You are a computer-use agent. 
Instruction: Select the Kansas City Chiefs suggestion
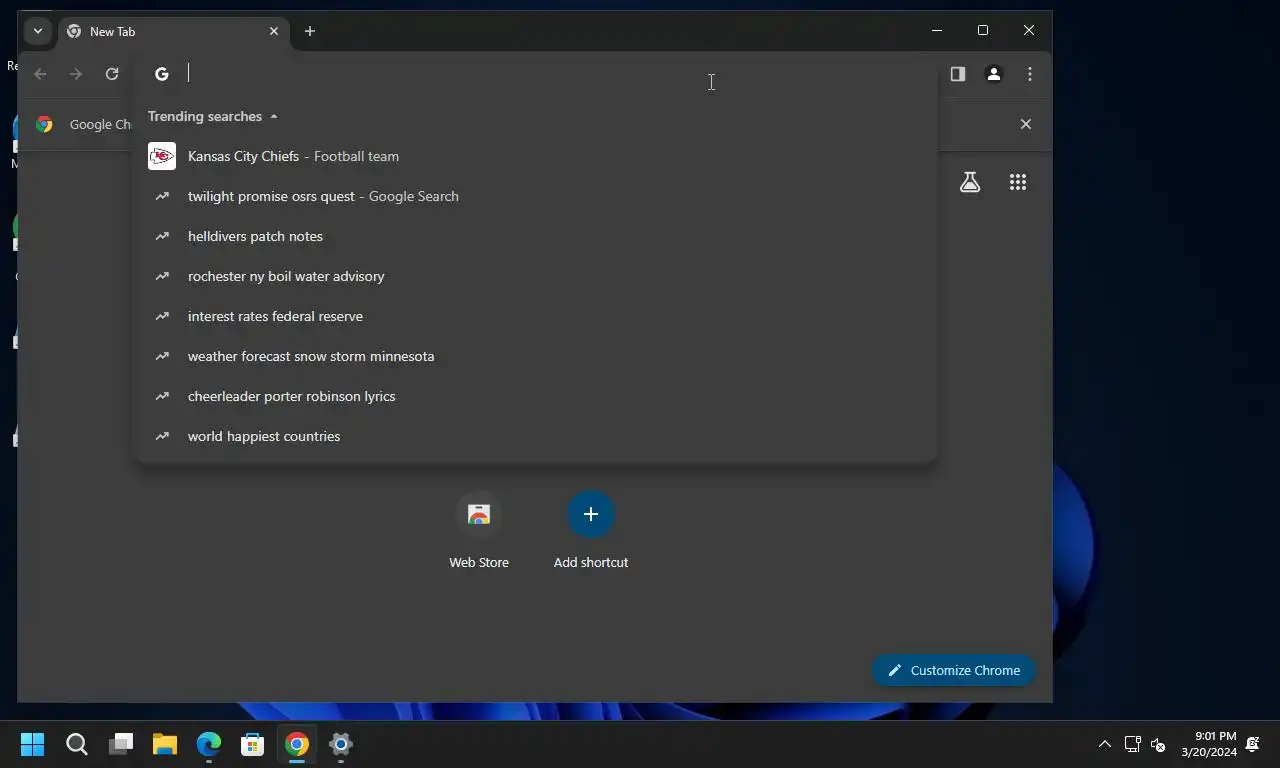[535, 156]
